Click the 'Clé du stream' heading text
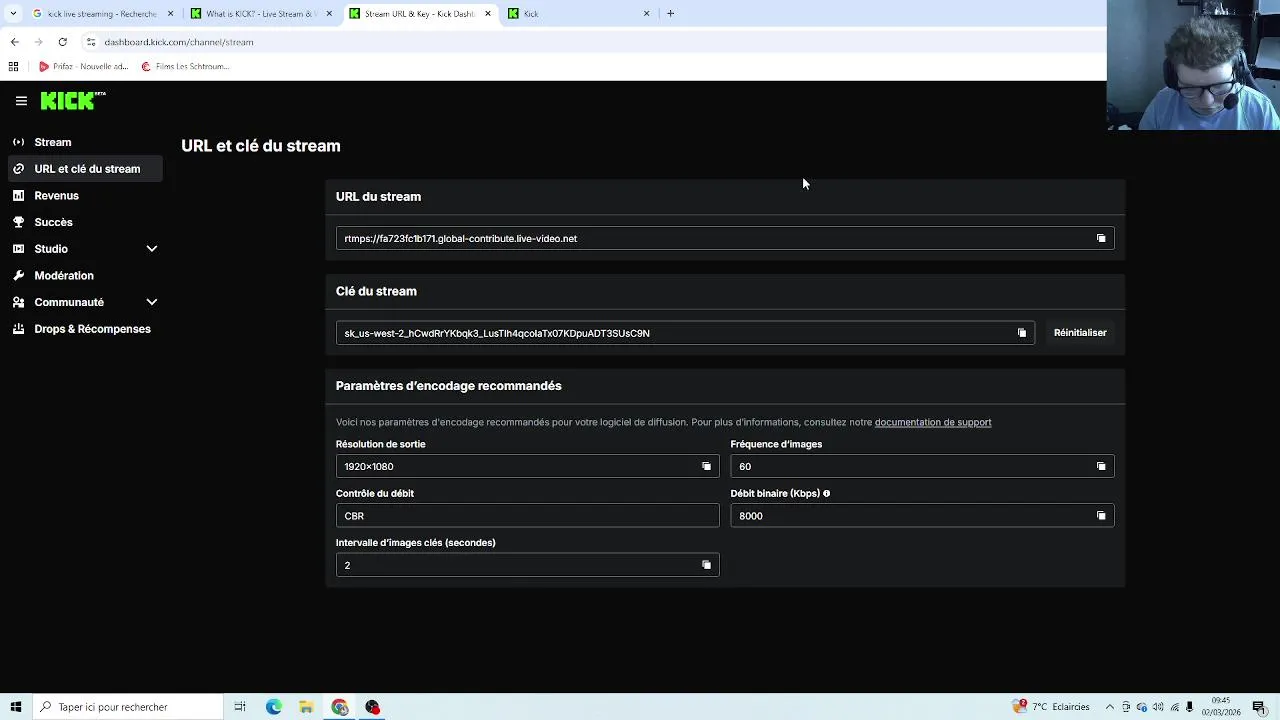1280x720 pixels. [376, 291]
